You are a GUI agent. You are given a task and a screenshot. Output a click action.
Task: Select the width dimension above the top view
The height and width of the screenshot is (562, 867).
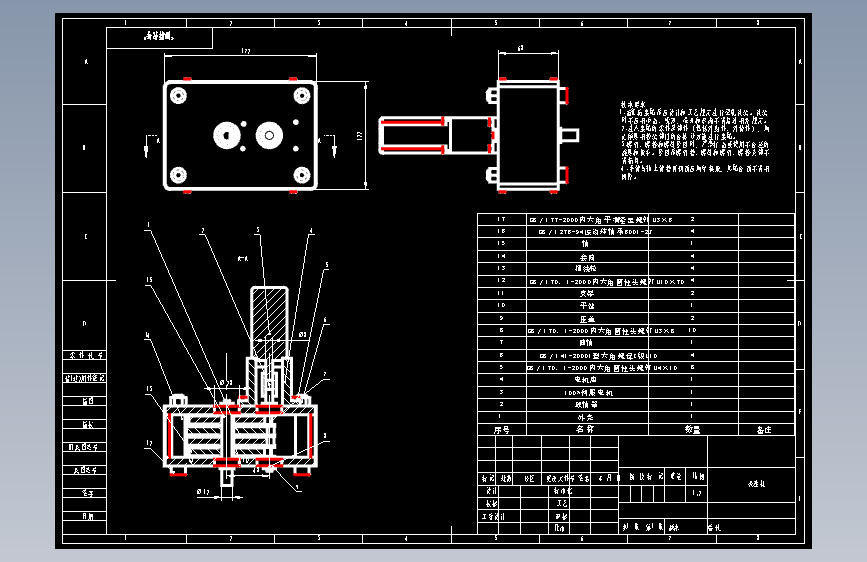click(241, 53)
